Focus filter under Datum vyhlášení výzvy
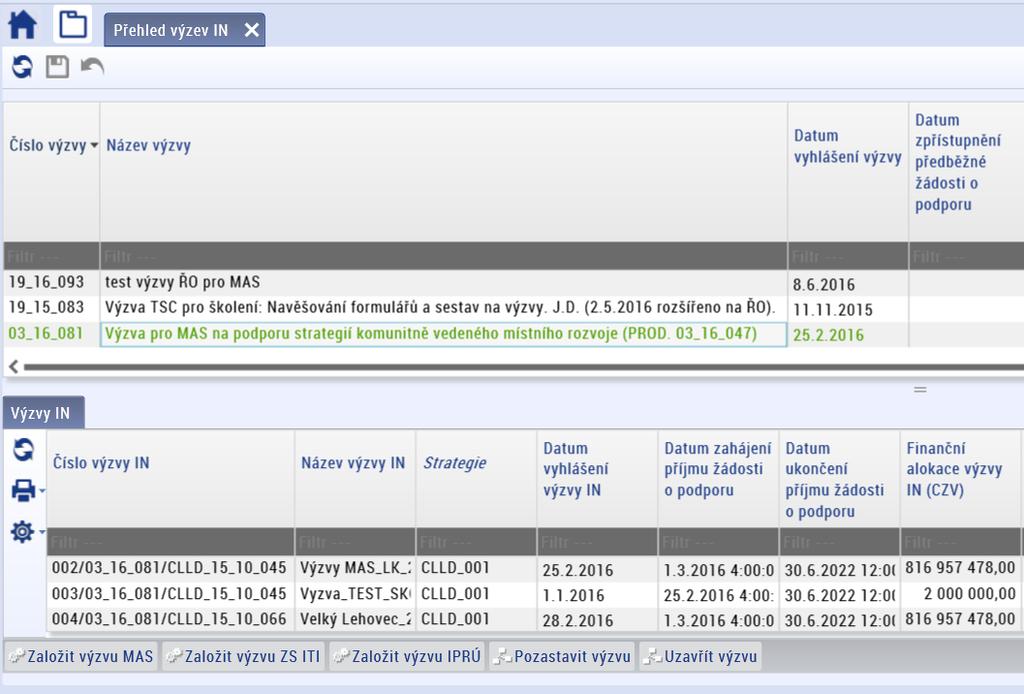Screen dimensions: 1024x694 (848, 256)
